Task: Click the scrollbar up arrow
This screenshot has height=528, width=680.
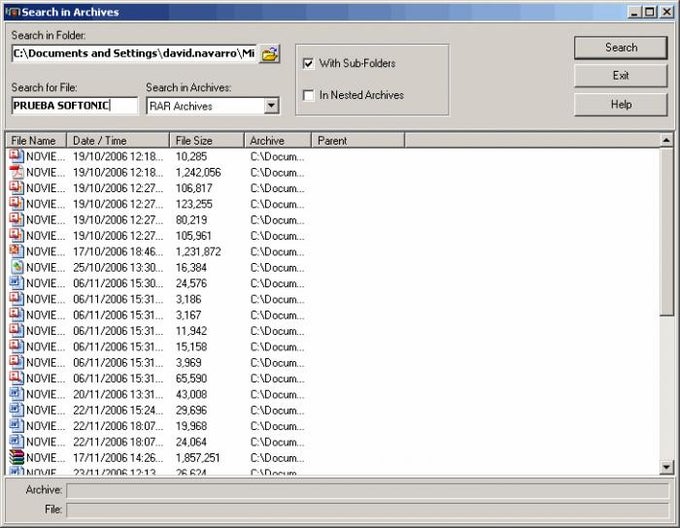Action: (x=666, y=140)
